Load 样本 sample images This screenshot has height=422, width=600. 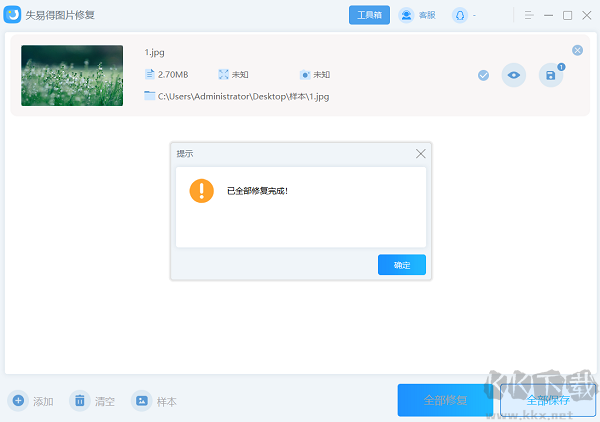pyautogui.click(x=154, y=401)
